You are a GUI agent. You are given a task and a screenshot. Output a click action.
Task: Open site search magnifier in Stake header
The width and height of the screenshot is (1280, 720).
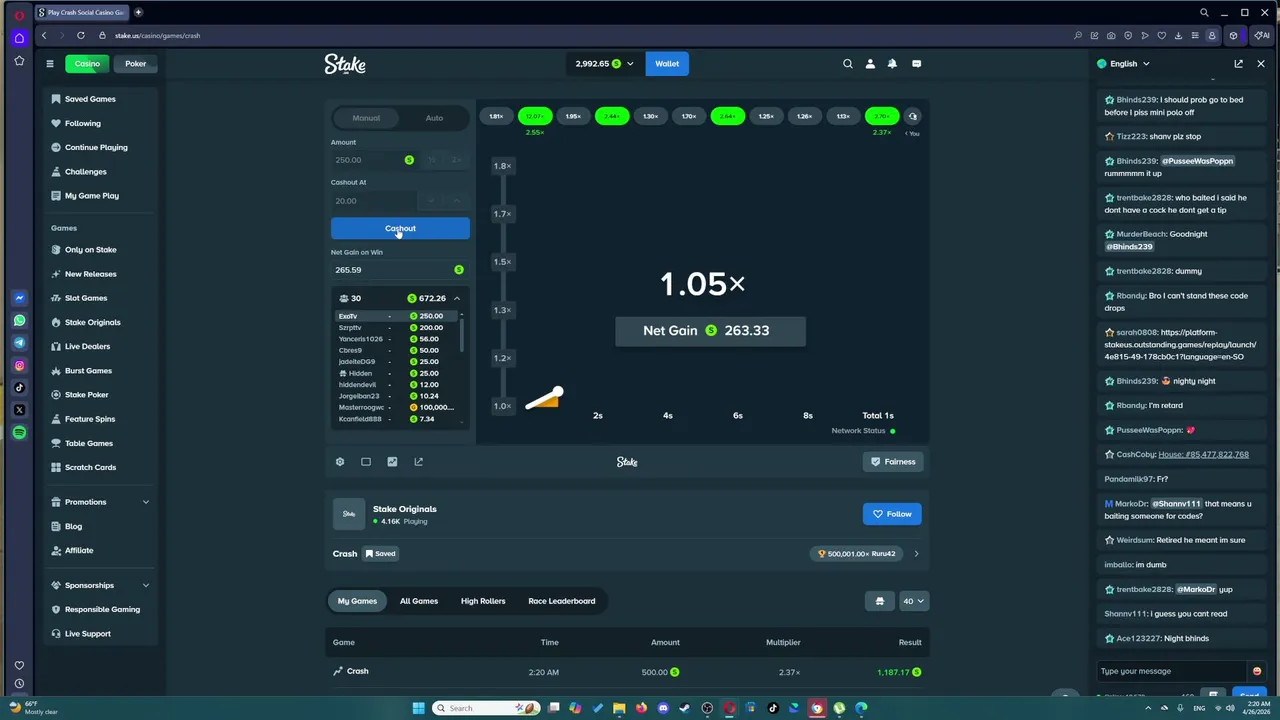pos(848,64)
